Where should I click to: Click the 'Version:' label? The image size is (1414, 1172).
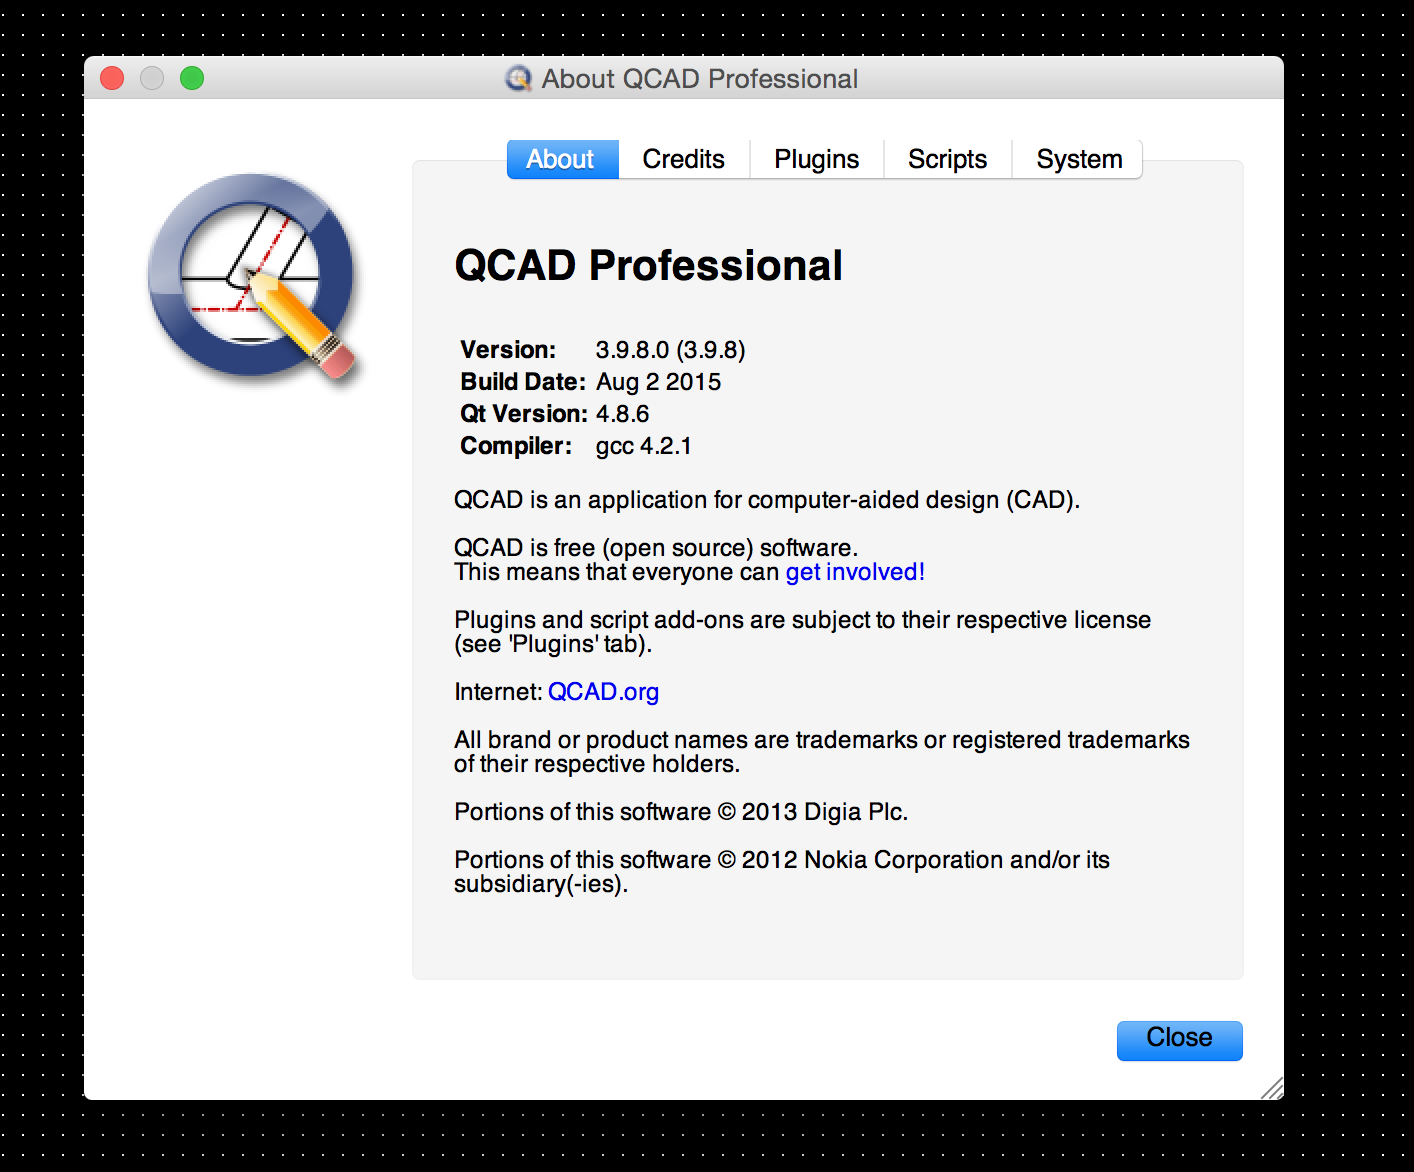508,350
